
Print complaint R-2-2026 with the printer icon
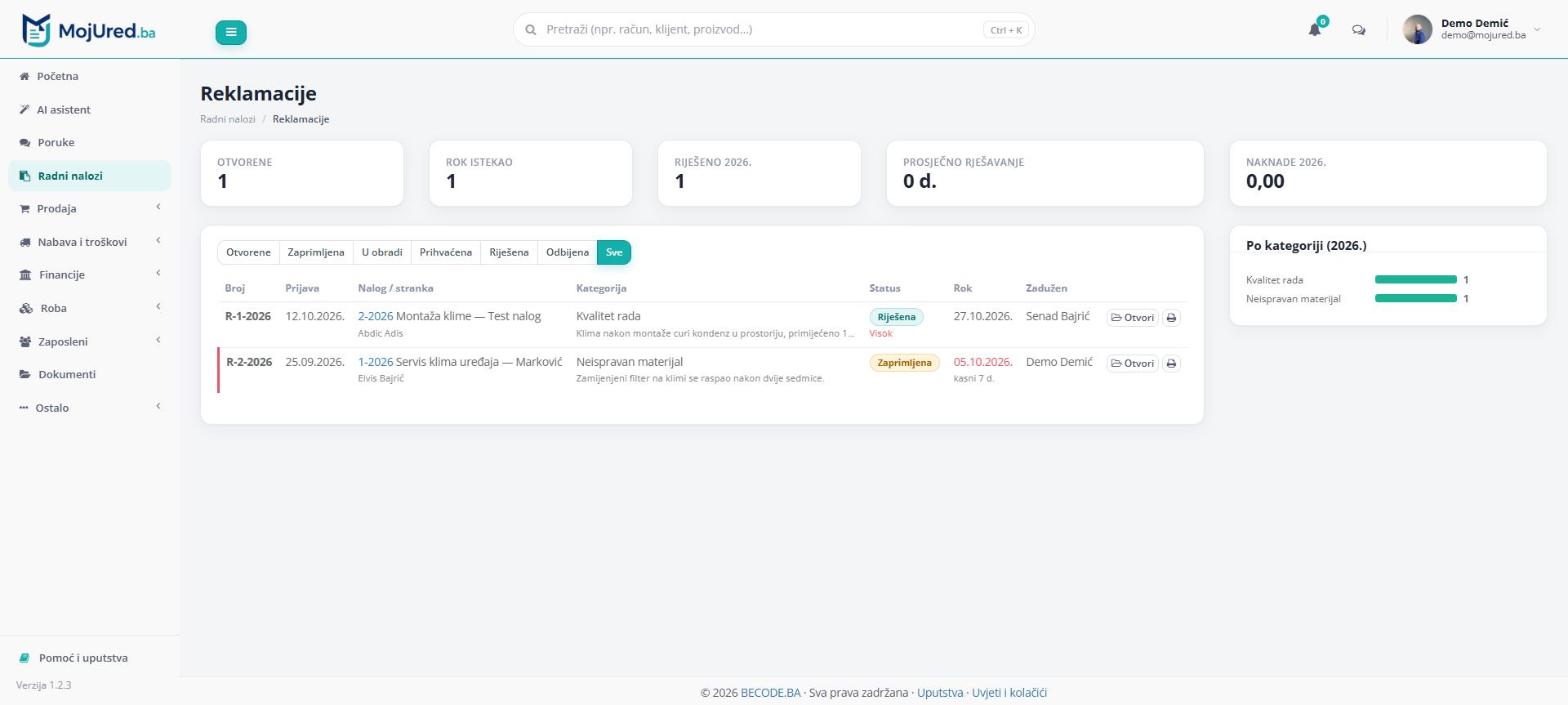click(x=1171, y=363)
